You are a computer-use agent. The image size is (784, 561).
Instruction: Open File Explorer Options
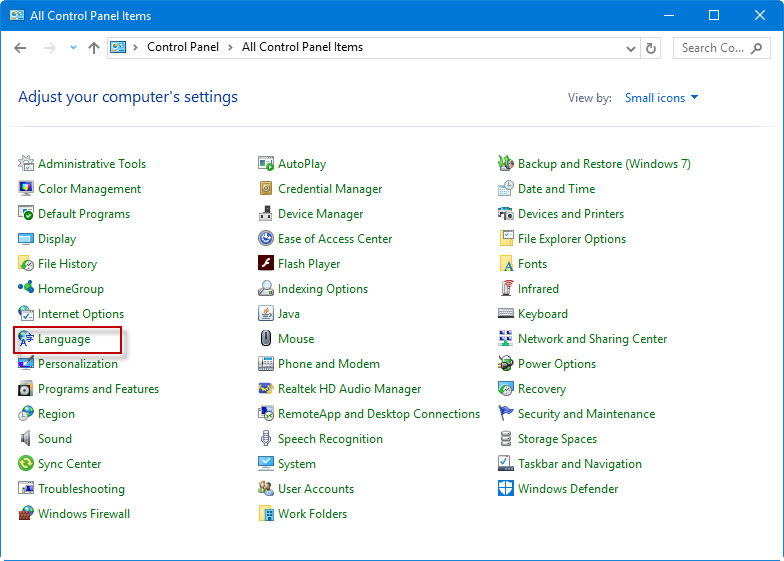click(x=572, y=239)
